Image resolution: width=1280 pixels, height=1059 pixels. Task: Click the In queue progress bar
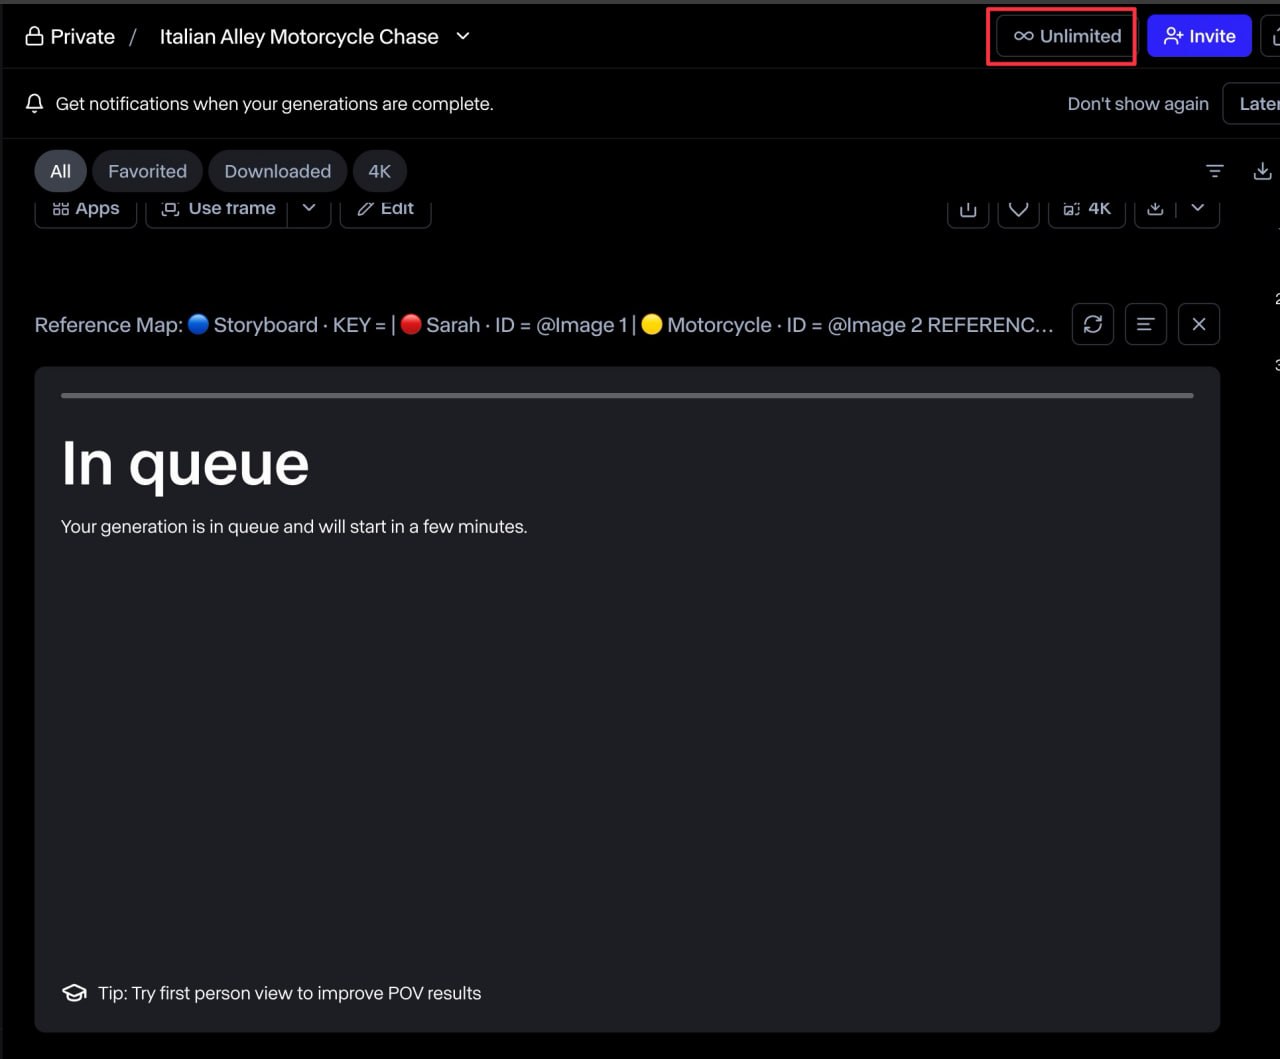[627, 396]
